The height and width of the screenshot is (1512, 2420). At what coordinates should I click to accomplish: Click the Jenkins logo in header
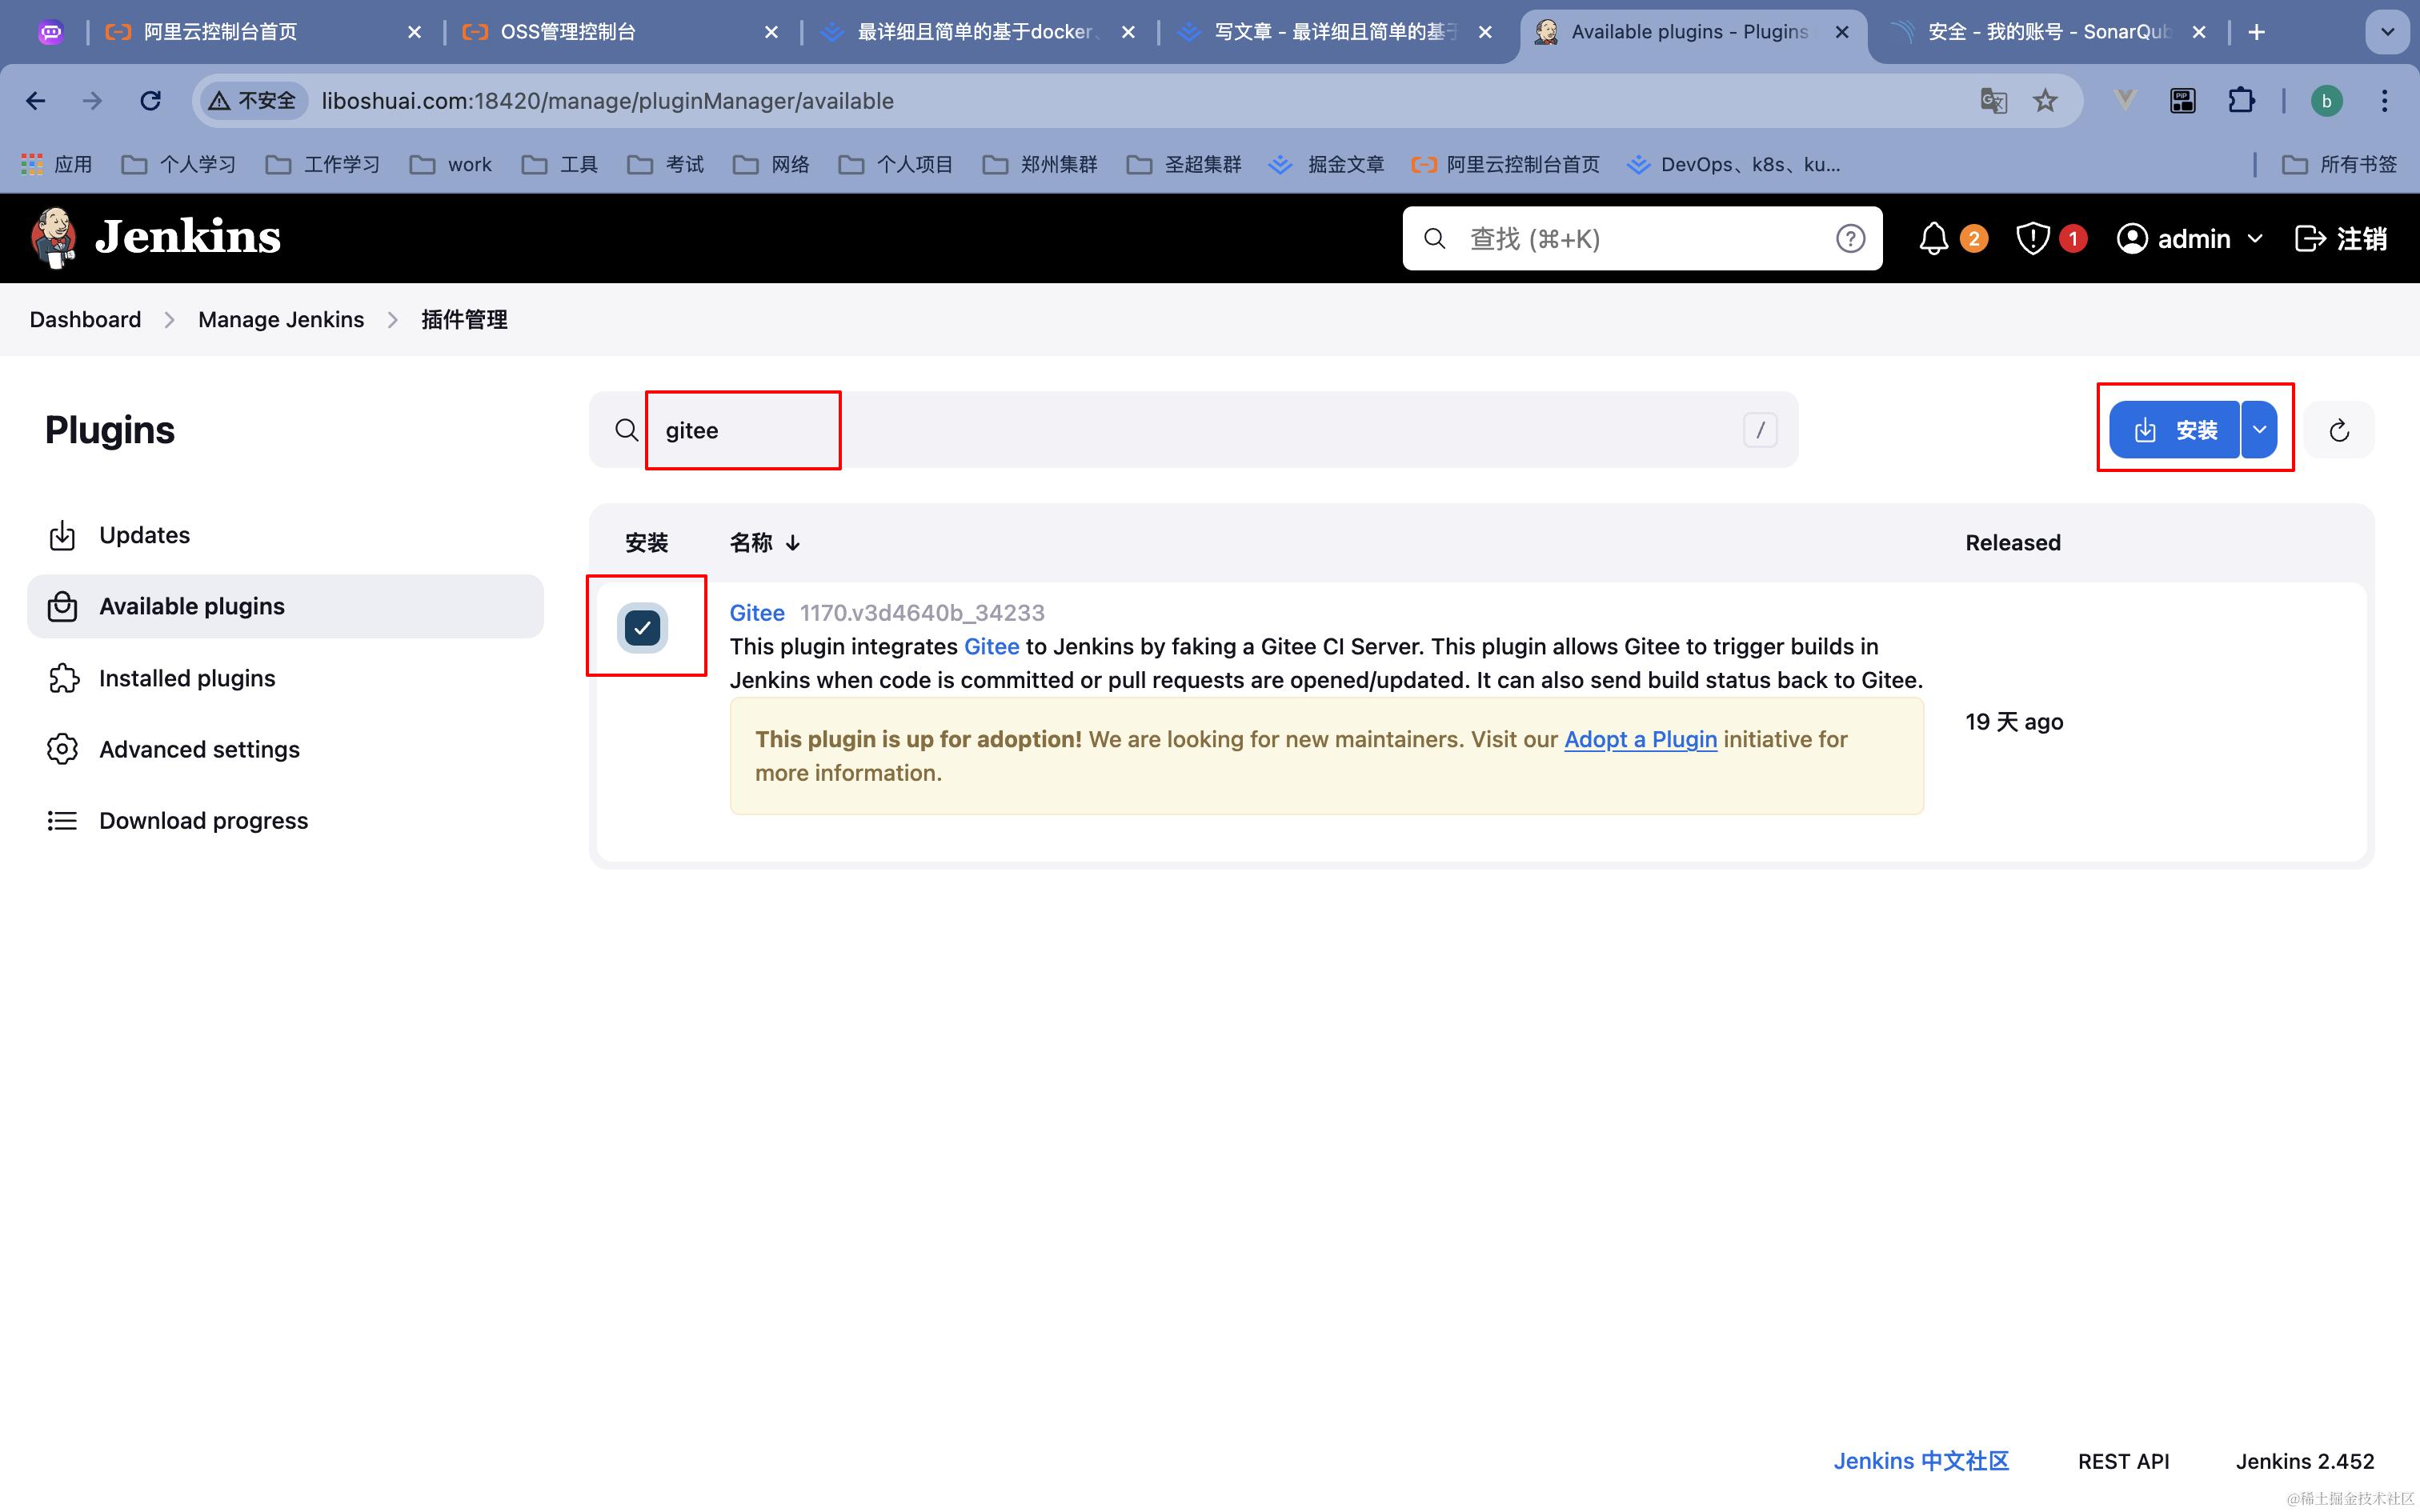pos(155,238)
